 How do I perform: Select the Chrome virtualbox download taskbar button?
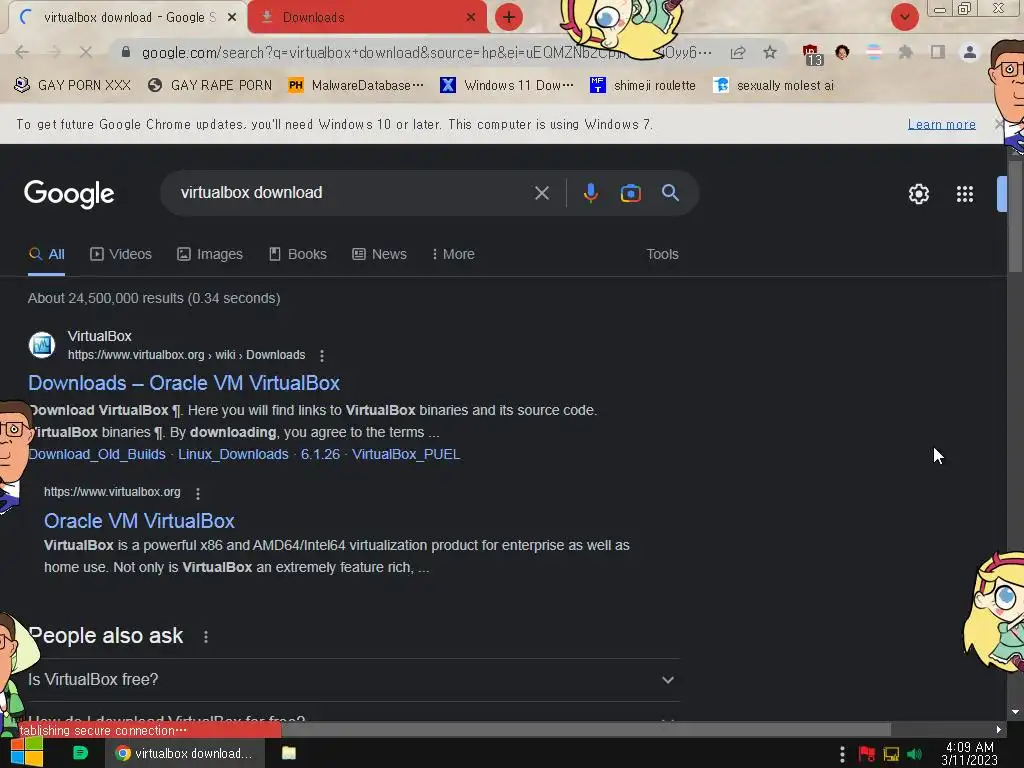click(x=185, y=753)
